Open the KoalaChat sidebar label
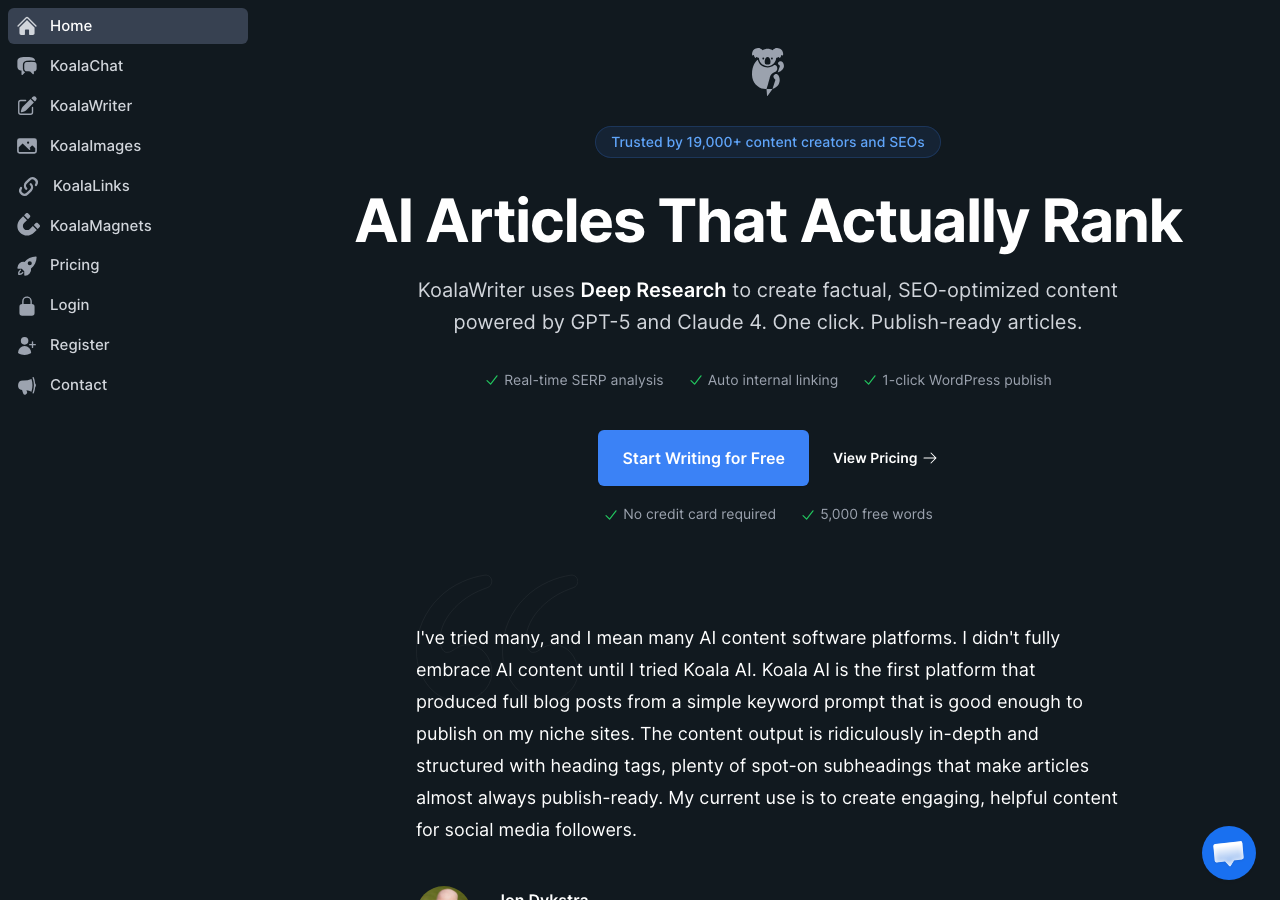Viewport: 1280px width, 900px height. 87,66
